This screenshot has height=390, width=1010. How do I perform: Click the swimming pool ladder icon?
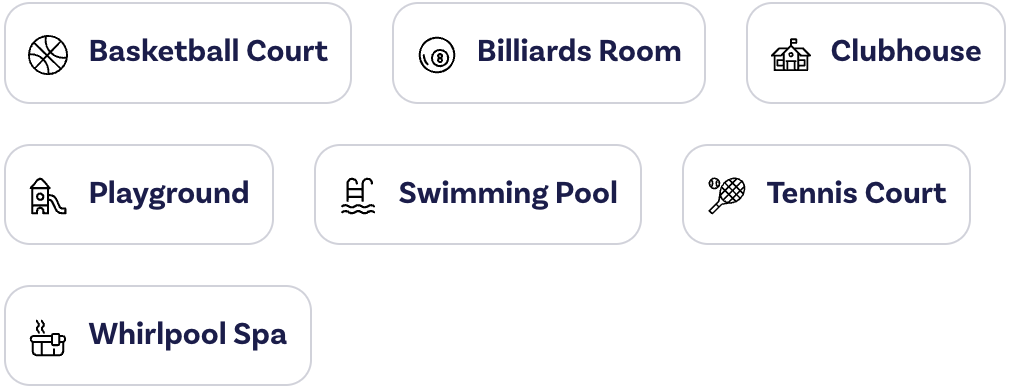click(358, 195)
